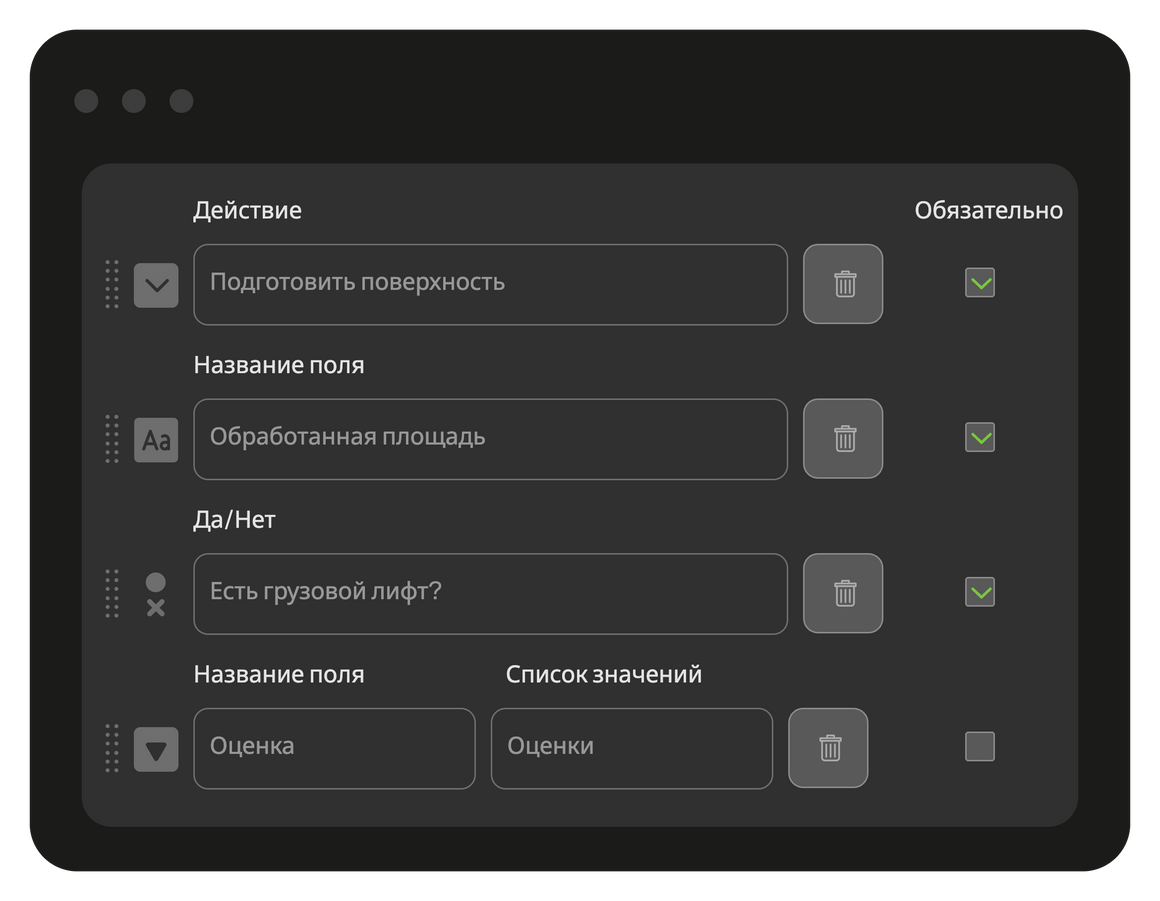The height and width of the screenshot is (901, 1160).
Task: Click the 'Aa' text field type icon
Action: (x=156, y=440)
